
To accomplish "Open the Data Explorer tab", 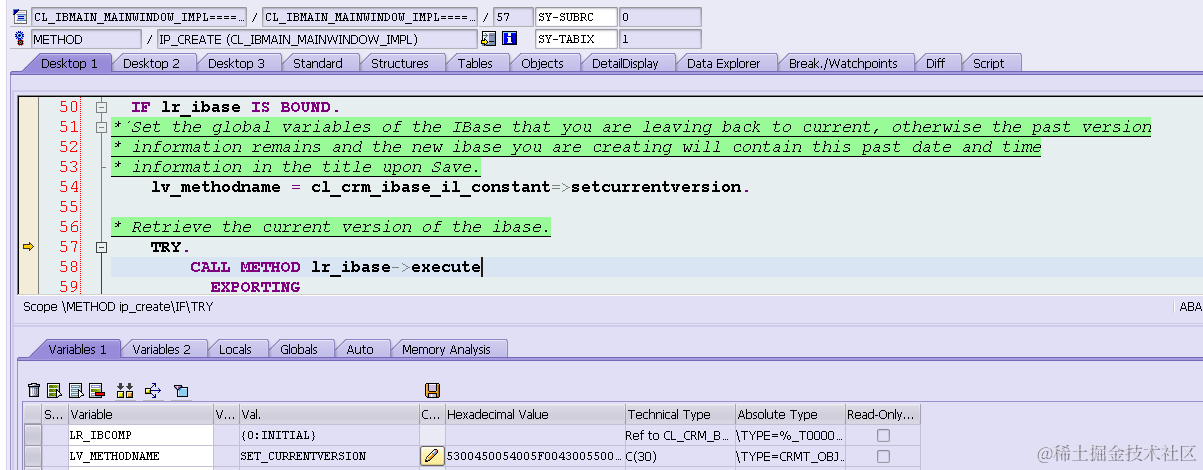I will (724, 63).
